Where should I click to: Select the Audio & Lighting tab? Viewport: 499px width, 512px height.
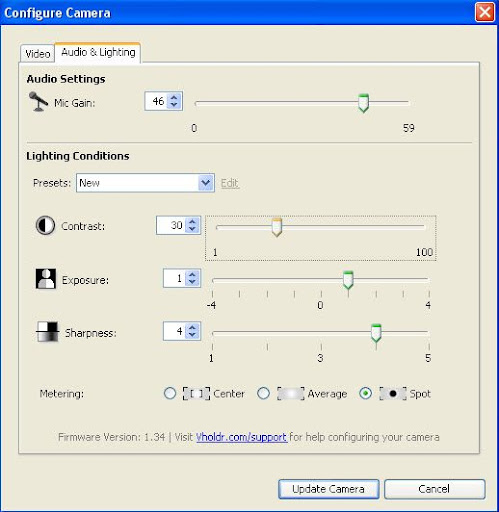click(98, 52)
